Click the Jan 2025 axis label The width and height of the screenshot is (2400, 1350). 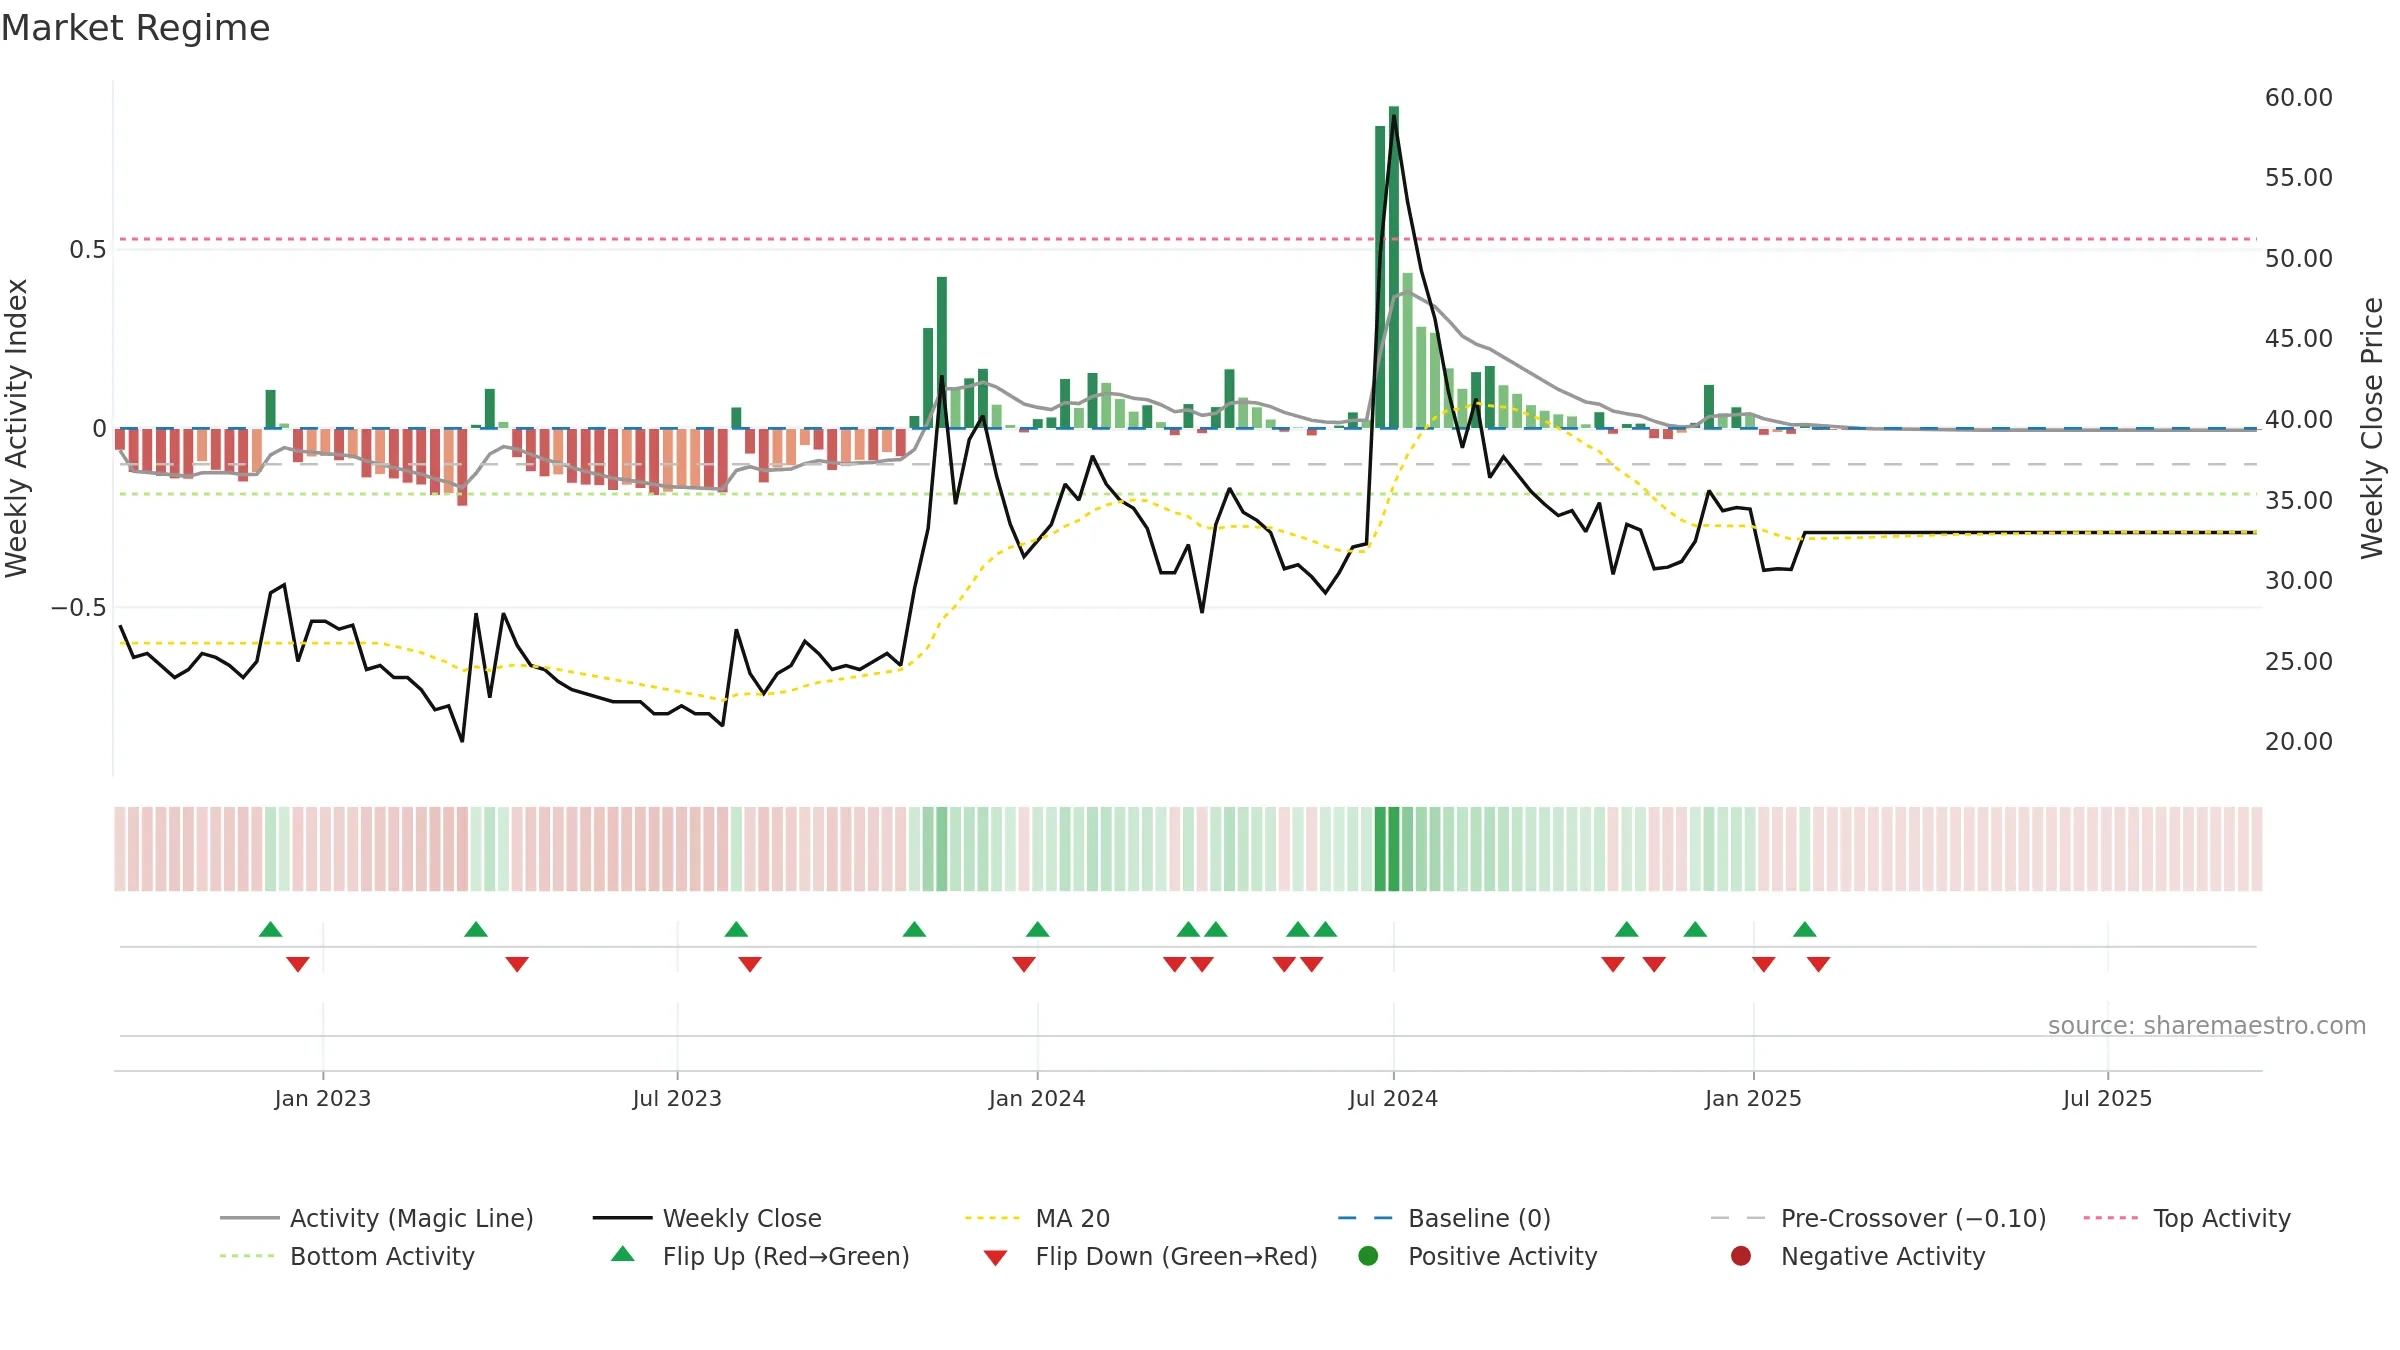point(1753,1098)
